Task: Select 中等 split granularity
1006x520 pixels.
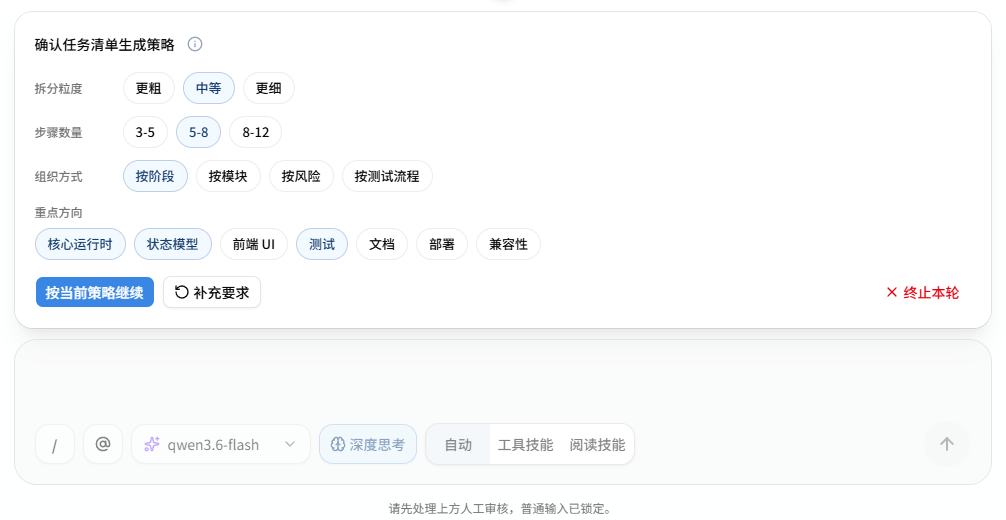Action: pyautogui.click(x=209, y=88)
